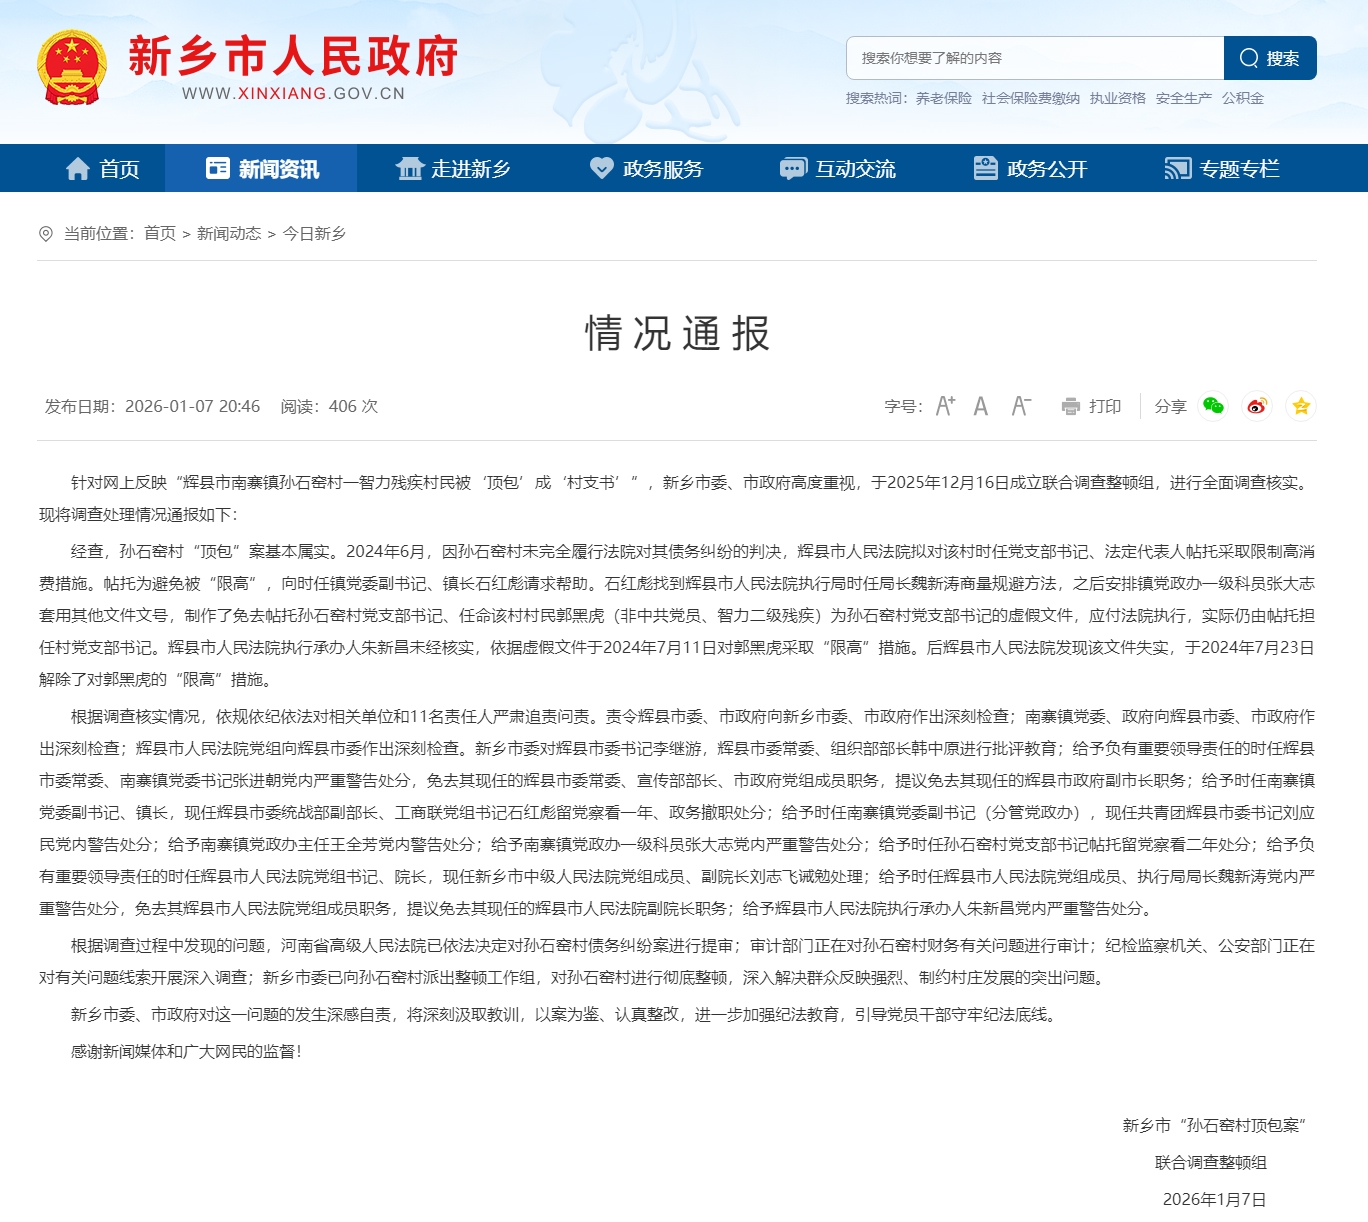Reset font size with middle A icon

click(x=981, y=406)
